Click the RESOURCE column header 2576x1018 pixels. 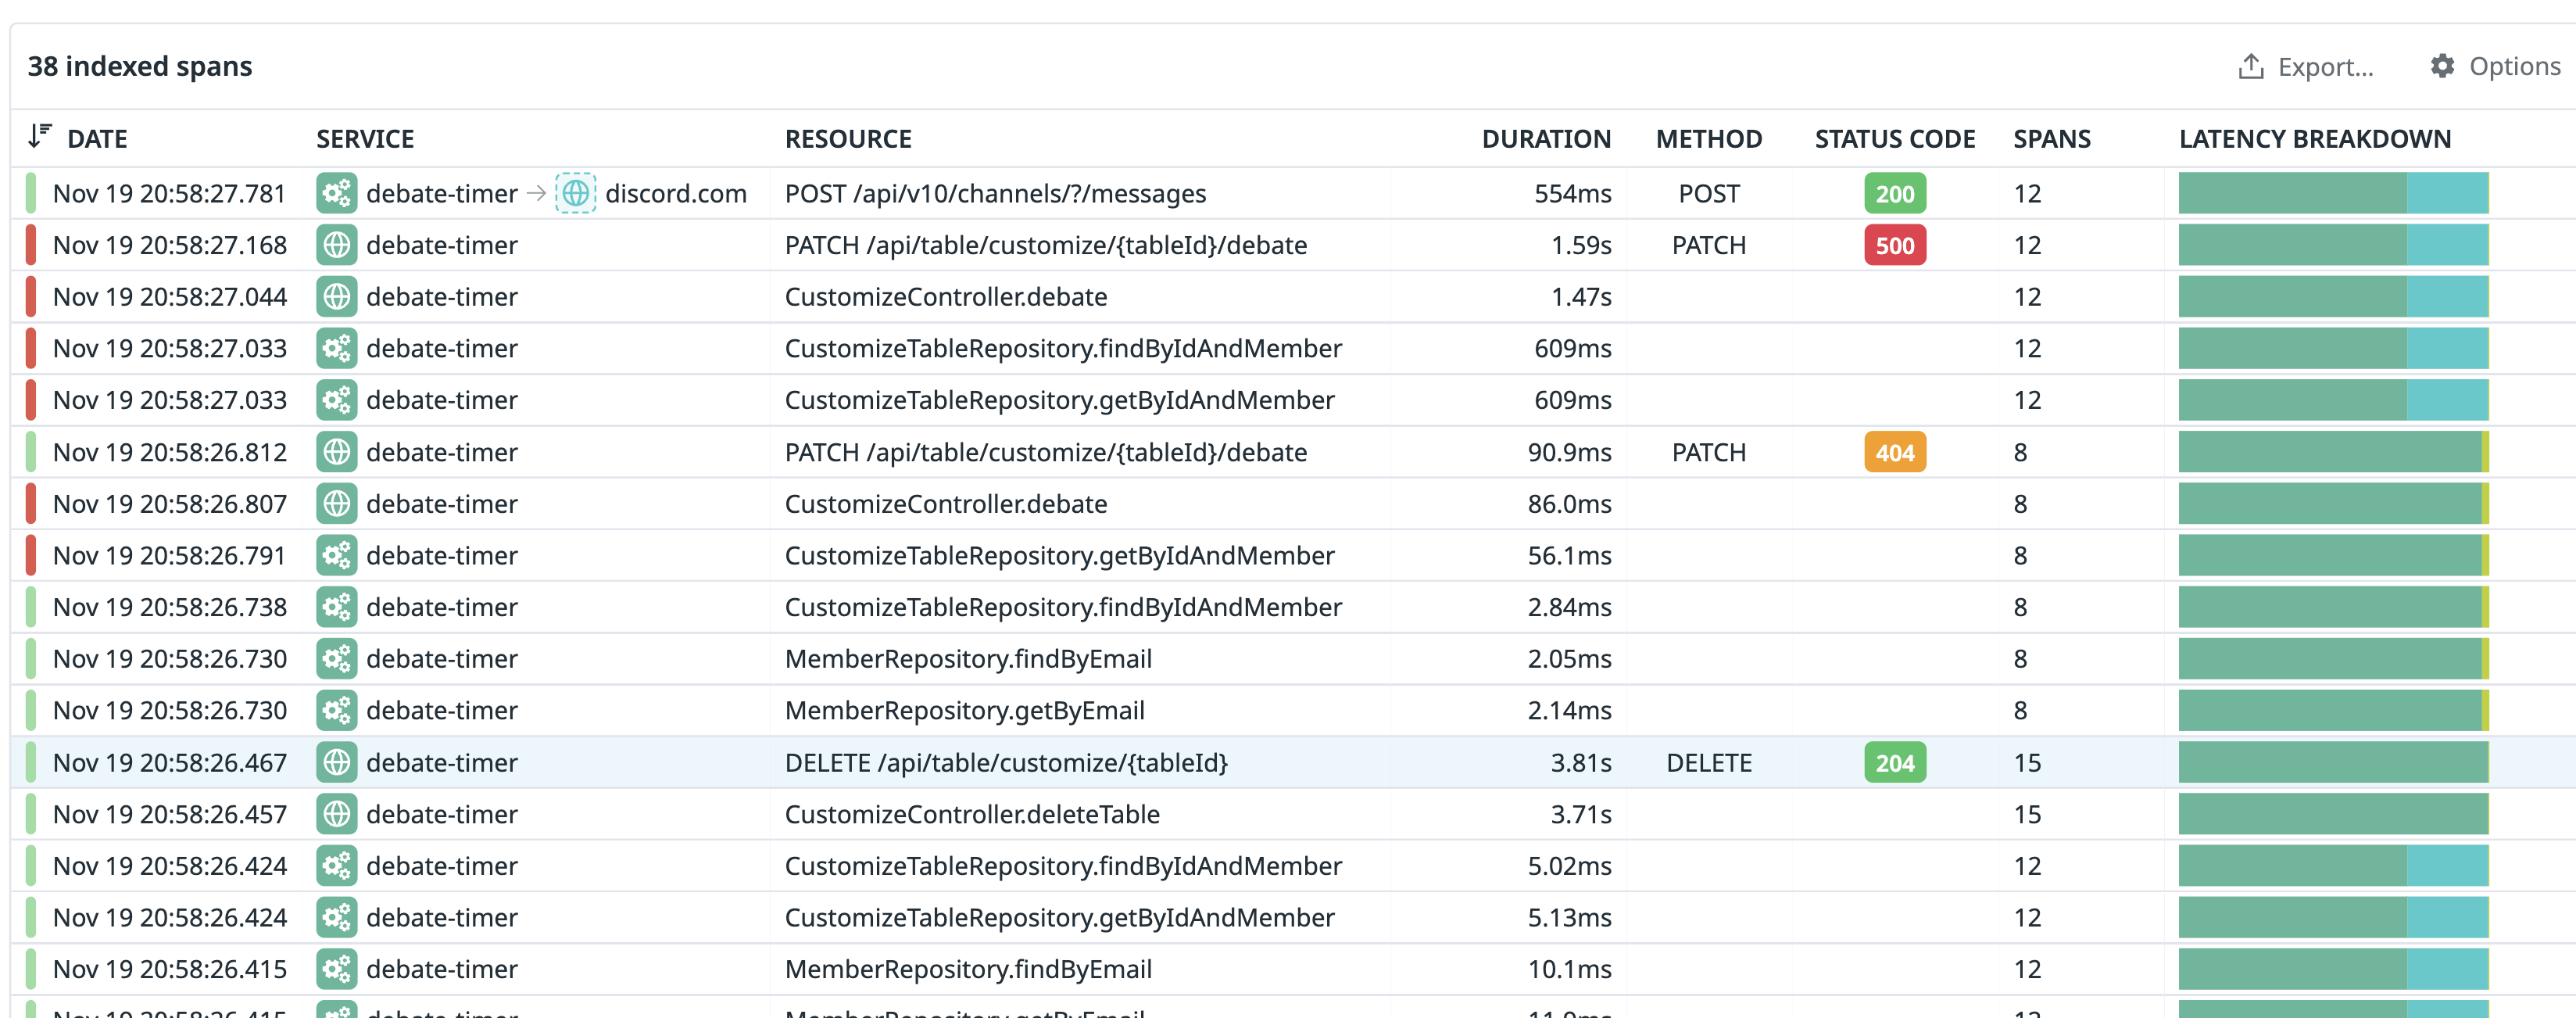point(847,139)
